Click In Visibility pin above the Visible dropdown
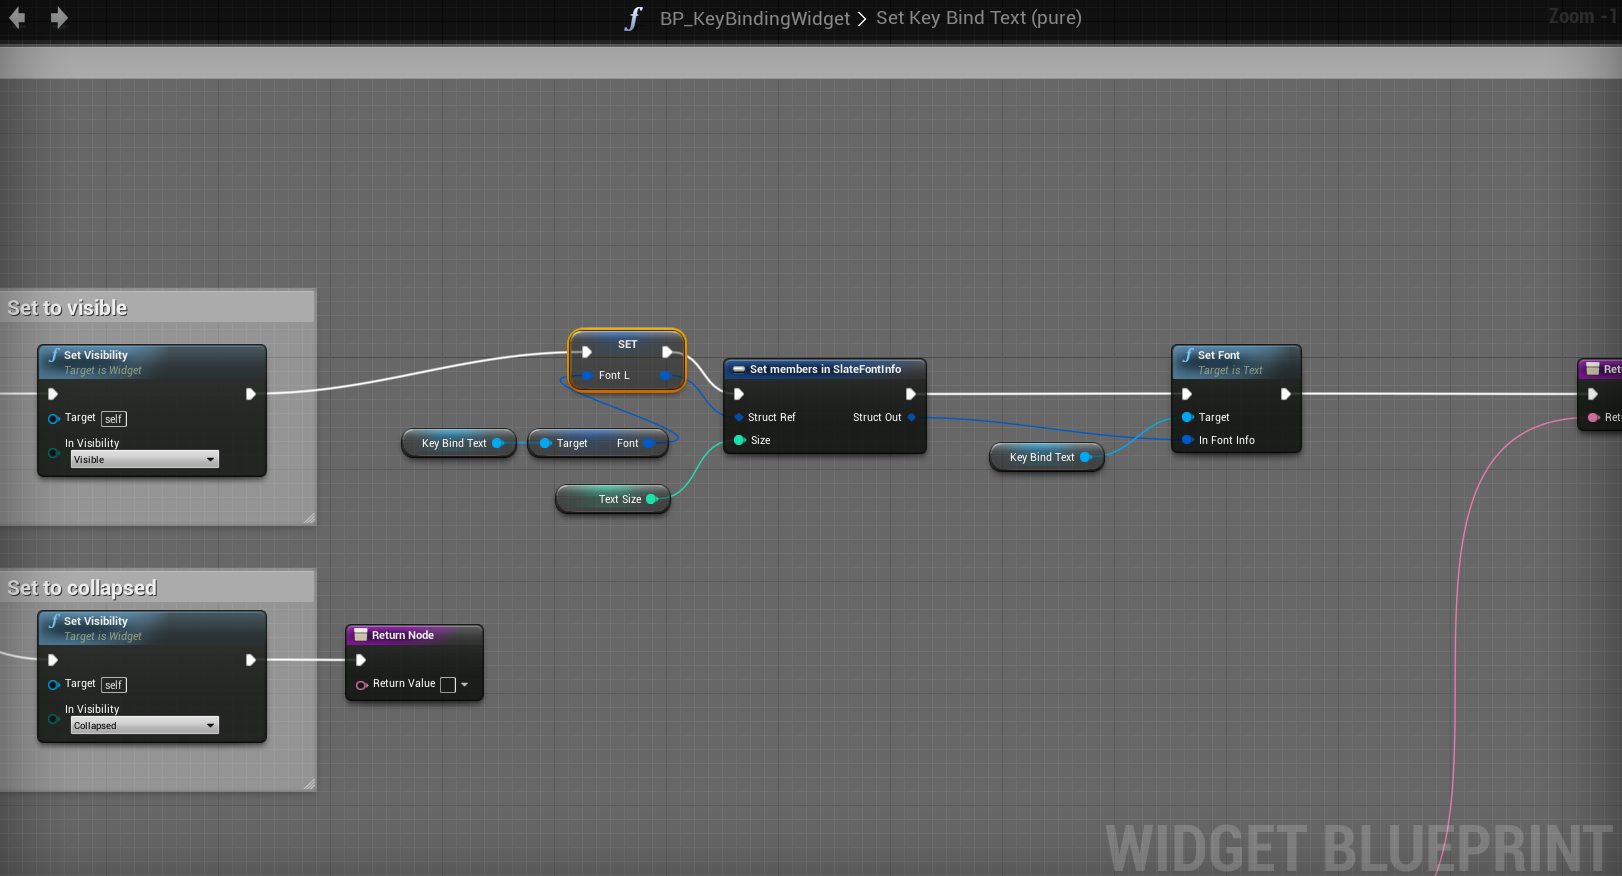 [54, 452]
